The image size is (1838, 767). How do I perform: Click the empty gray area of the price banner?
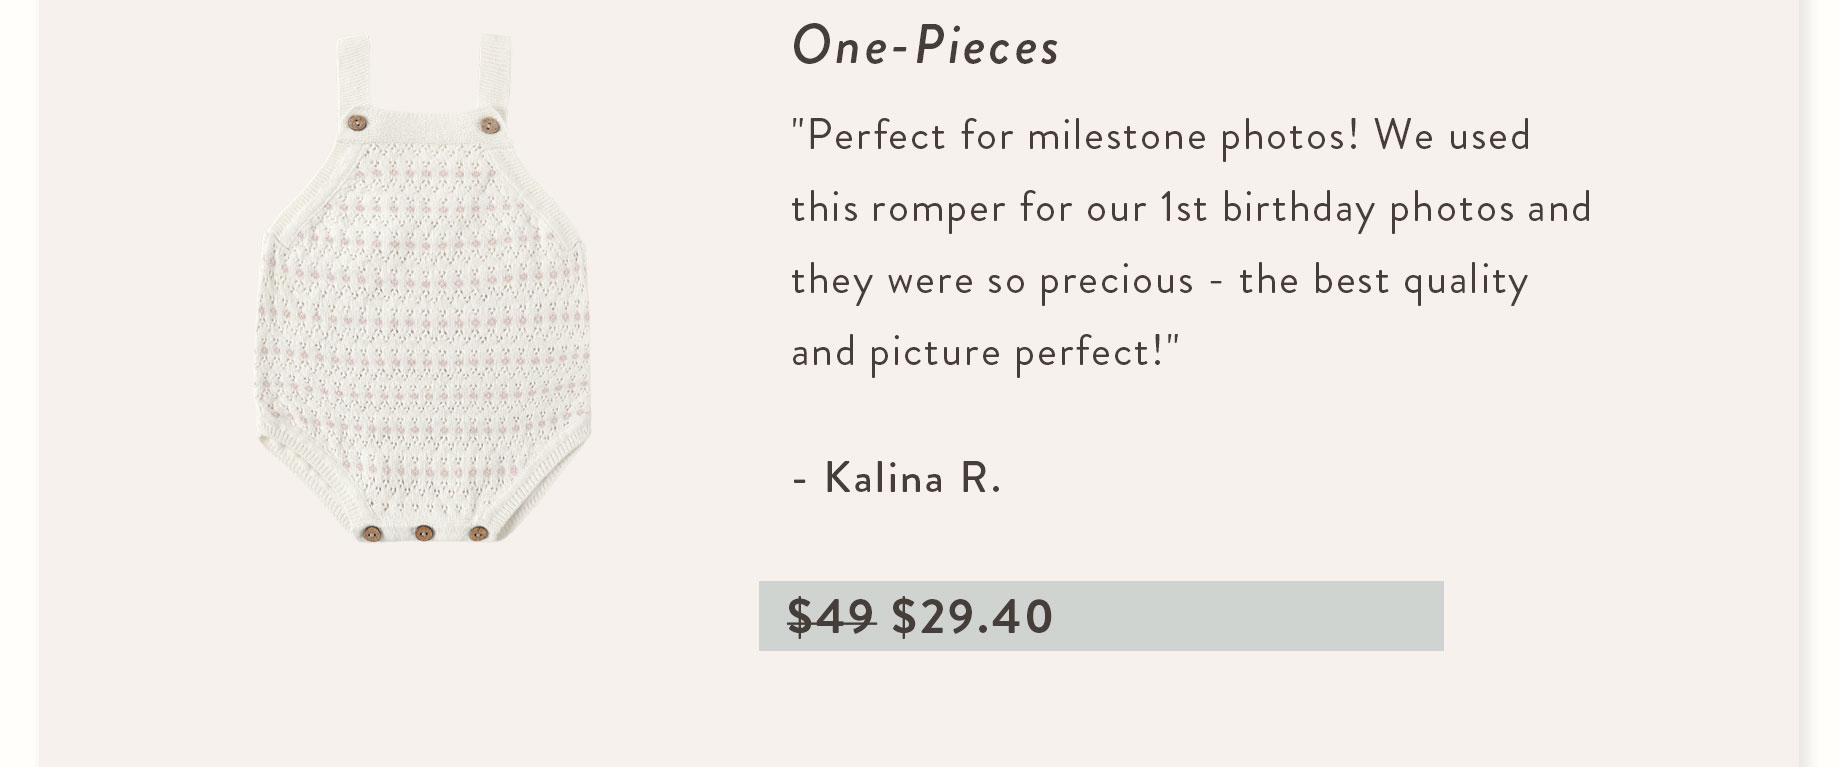[1250, 616]
